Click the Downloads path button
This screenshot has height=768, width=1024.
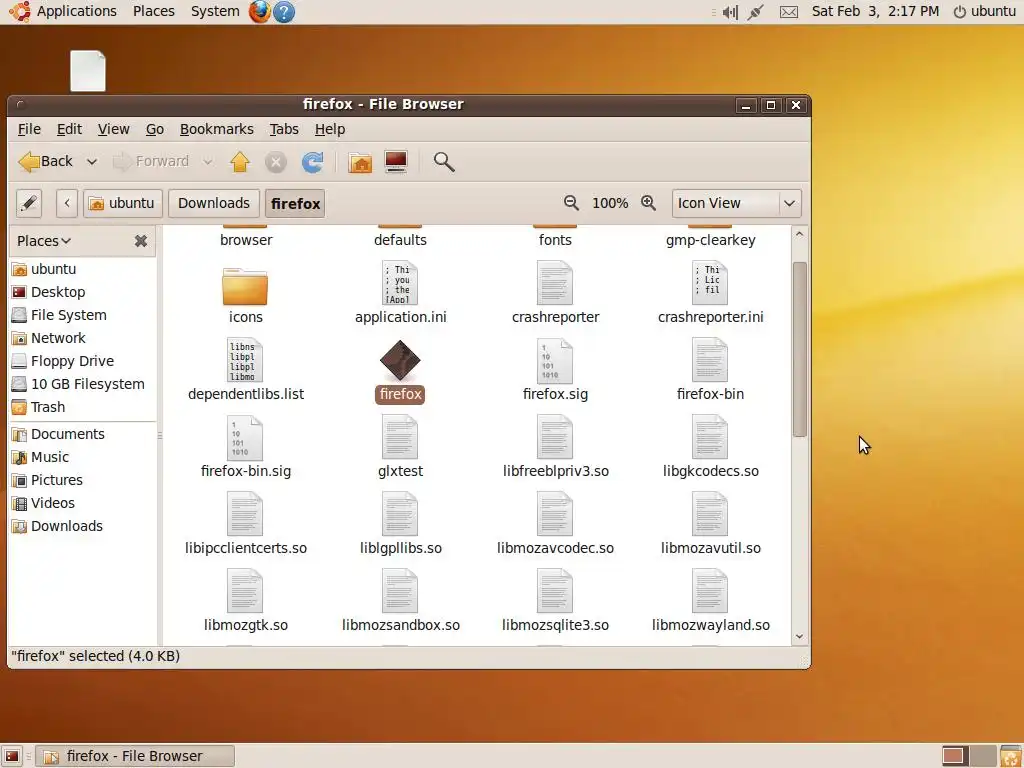[x=214, y=203]
